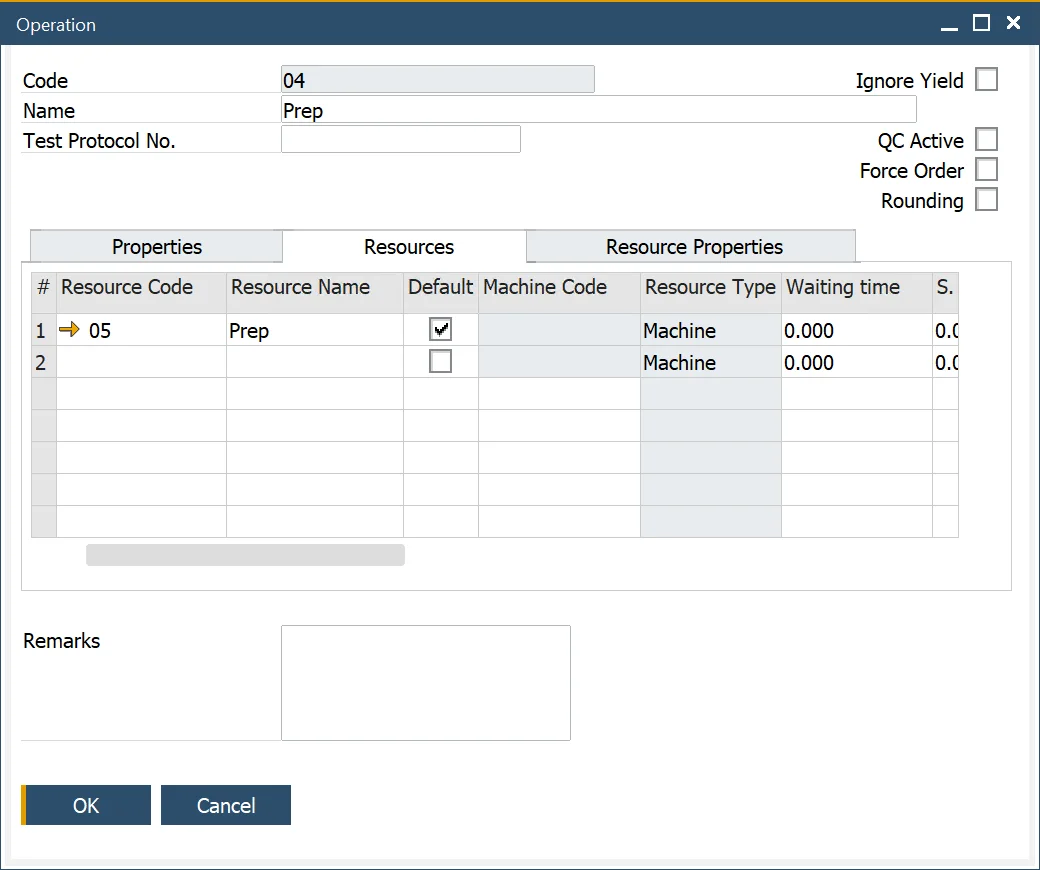
Task: Open Resource Type dropdown in row 1
Action: tap(710, 331)
